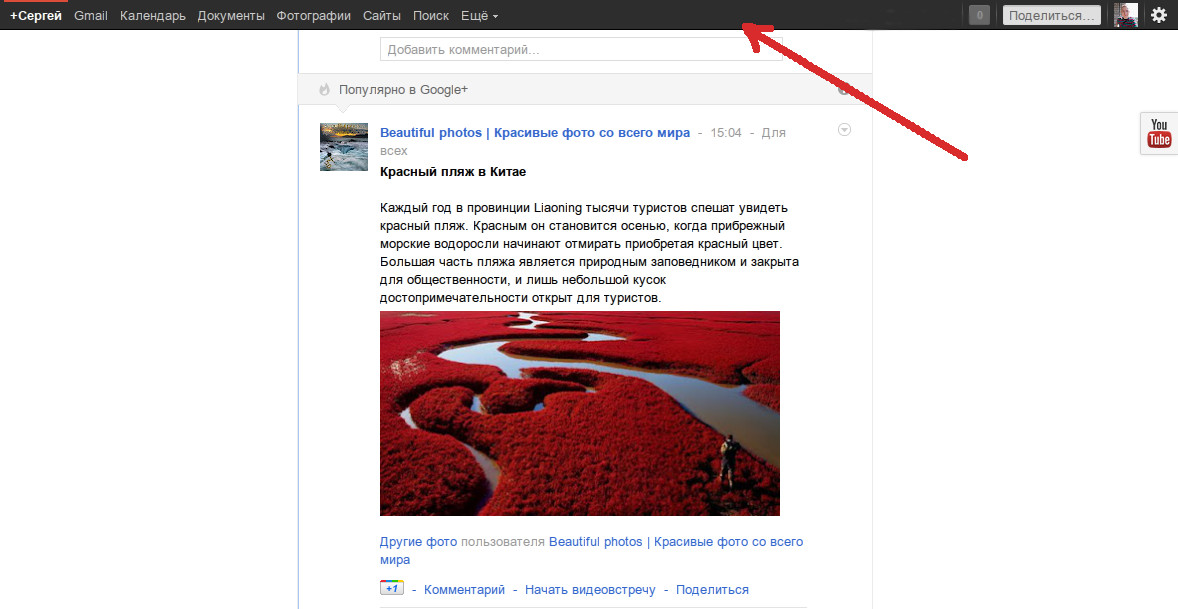This screenshot has width=1178, height=609.
Task: Open Gmail from the top bar
Action: pyautogui.click(x=90, y=15)
